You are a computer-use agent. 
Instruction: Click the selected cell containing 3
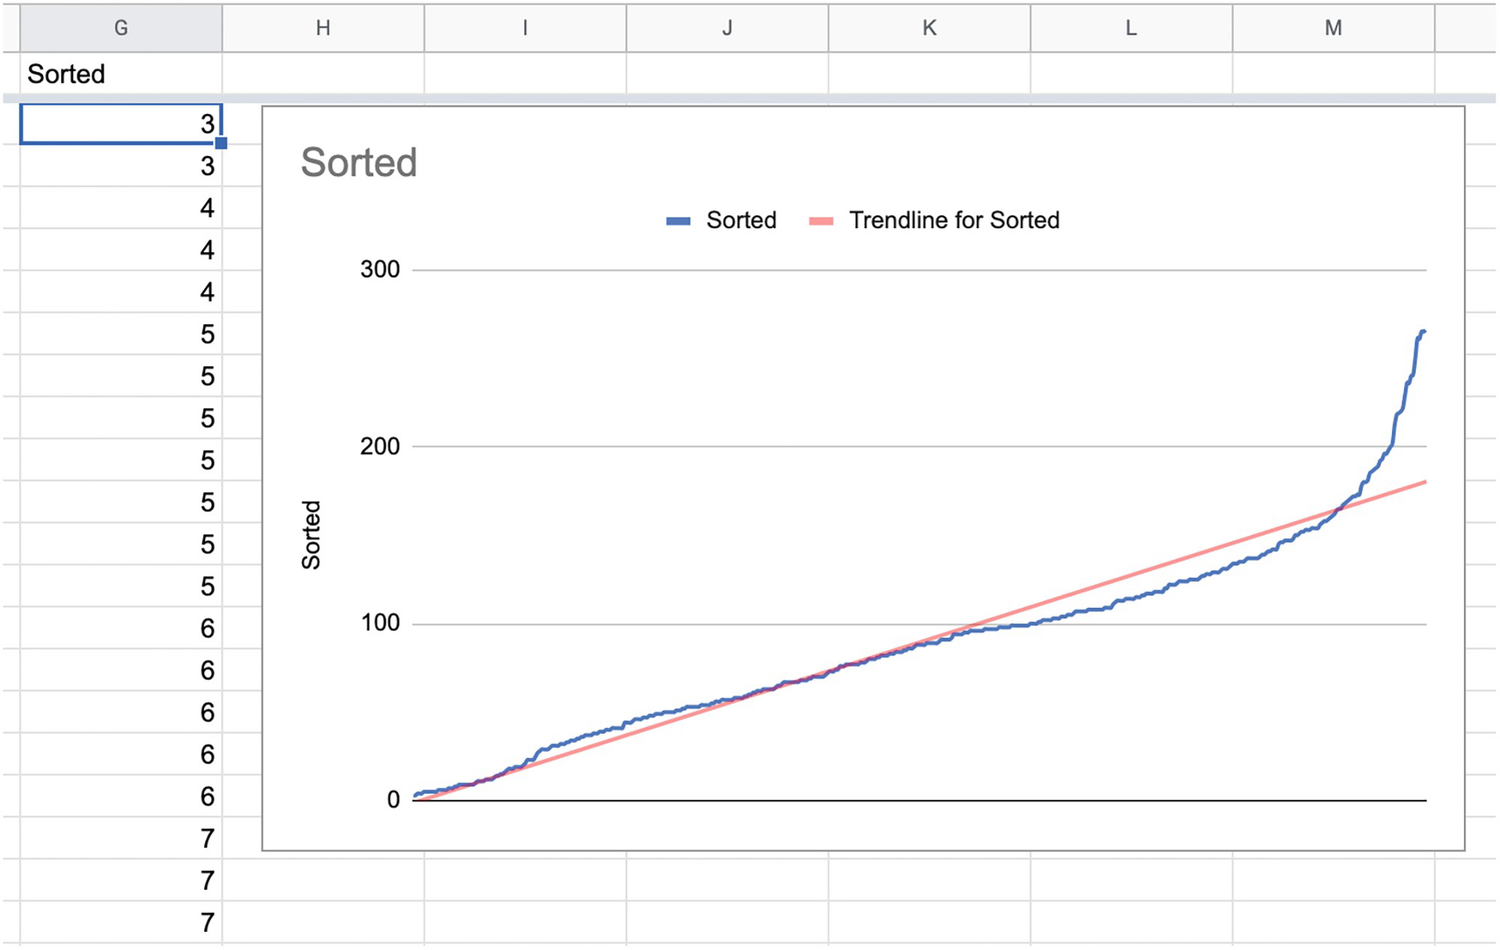121,124
